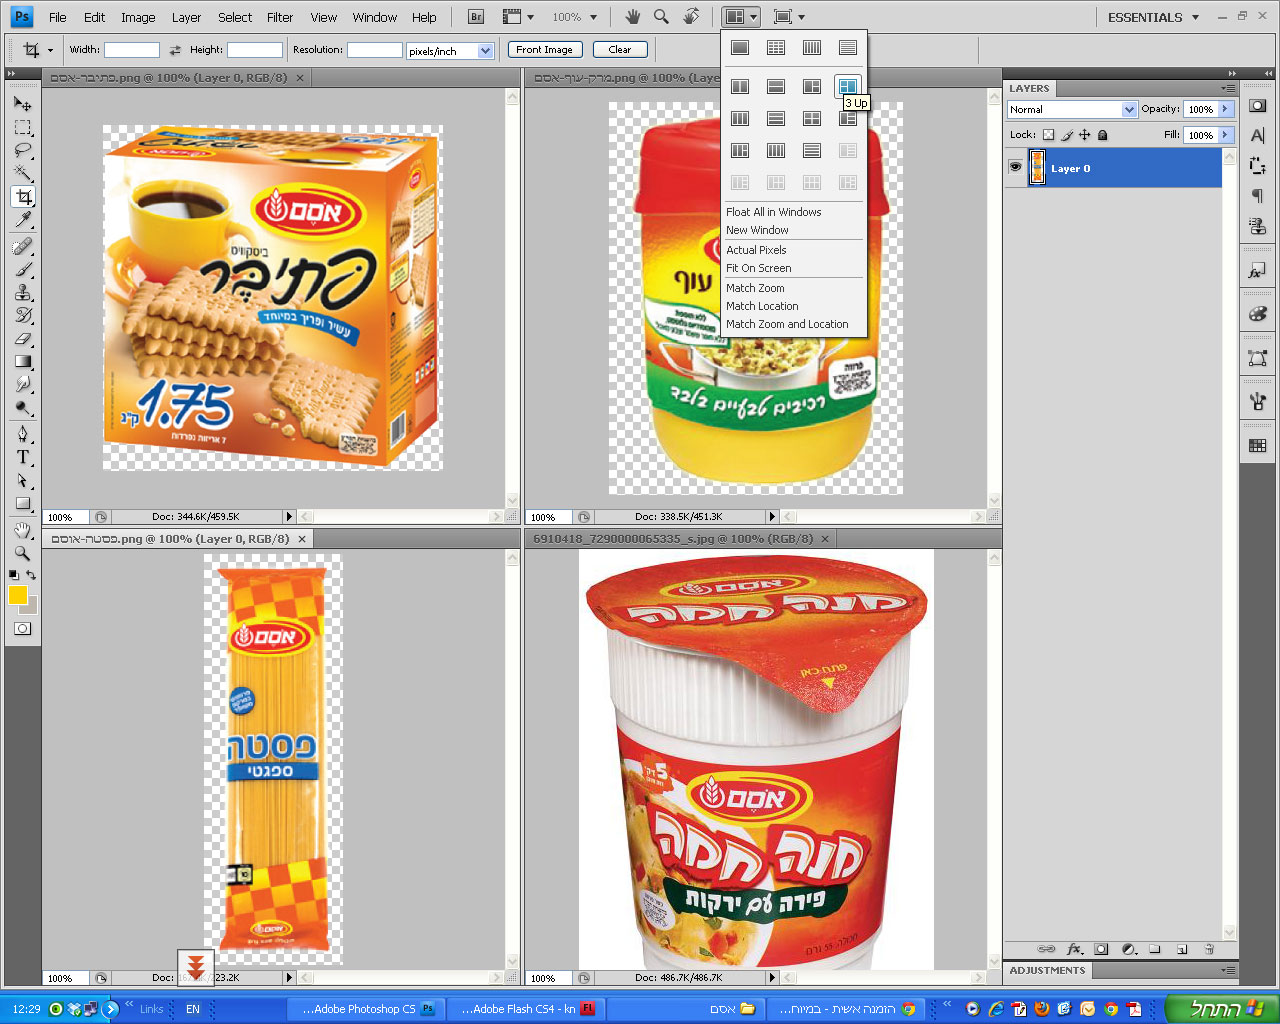Toggle lock image pixels
Image resolution: width=1280 pixels, height=1024 pixels.
tap(1066, 135)
